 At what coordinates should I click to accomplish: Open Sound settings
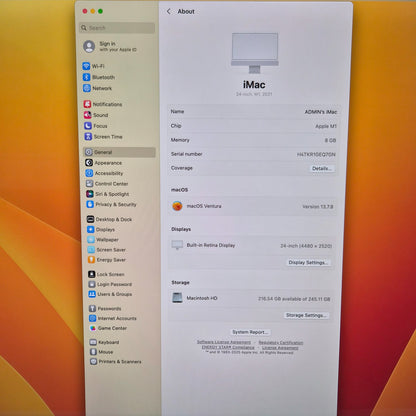[x=96, y=115]
